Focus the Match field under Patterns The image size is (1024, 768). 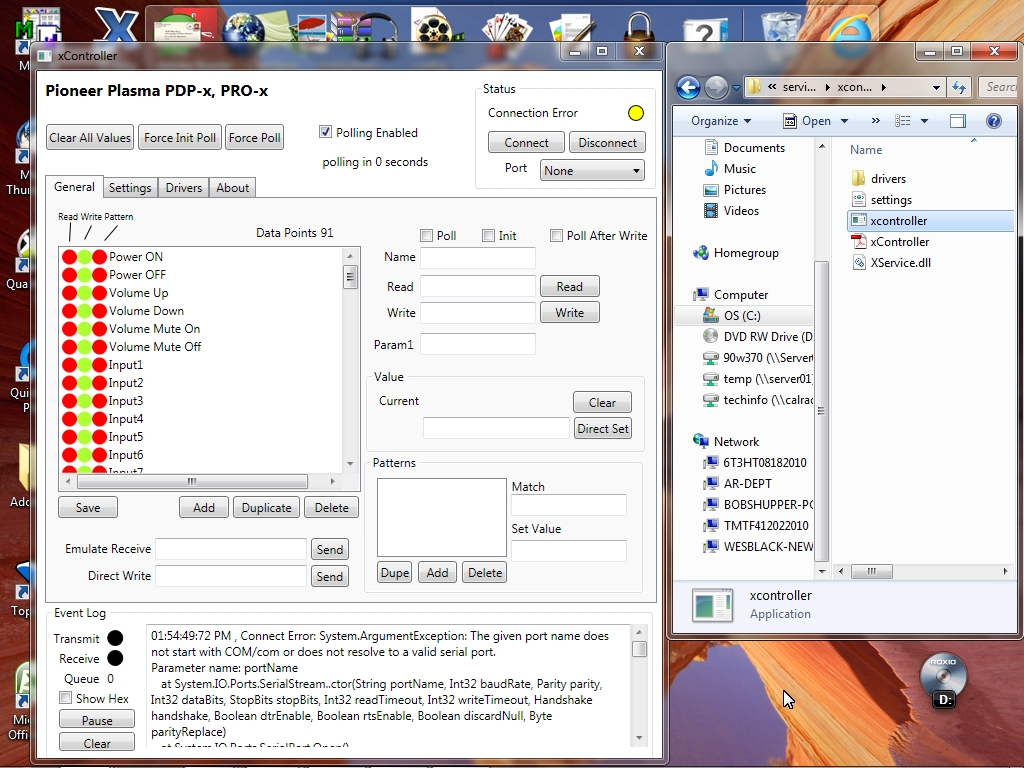569,504
